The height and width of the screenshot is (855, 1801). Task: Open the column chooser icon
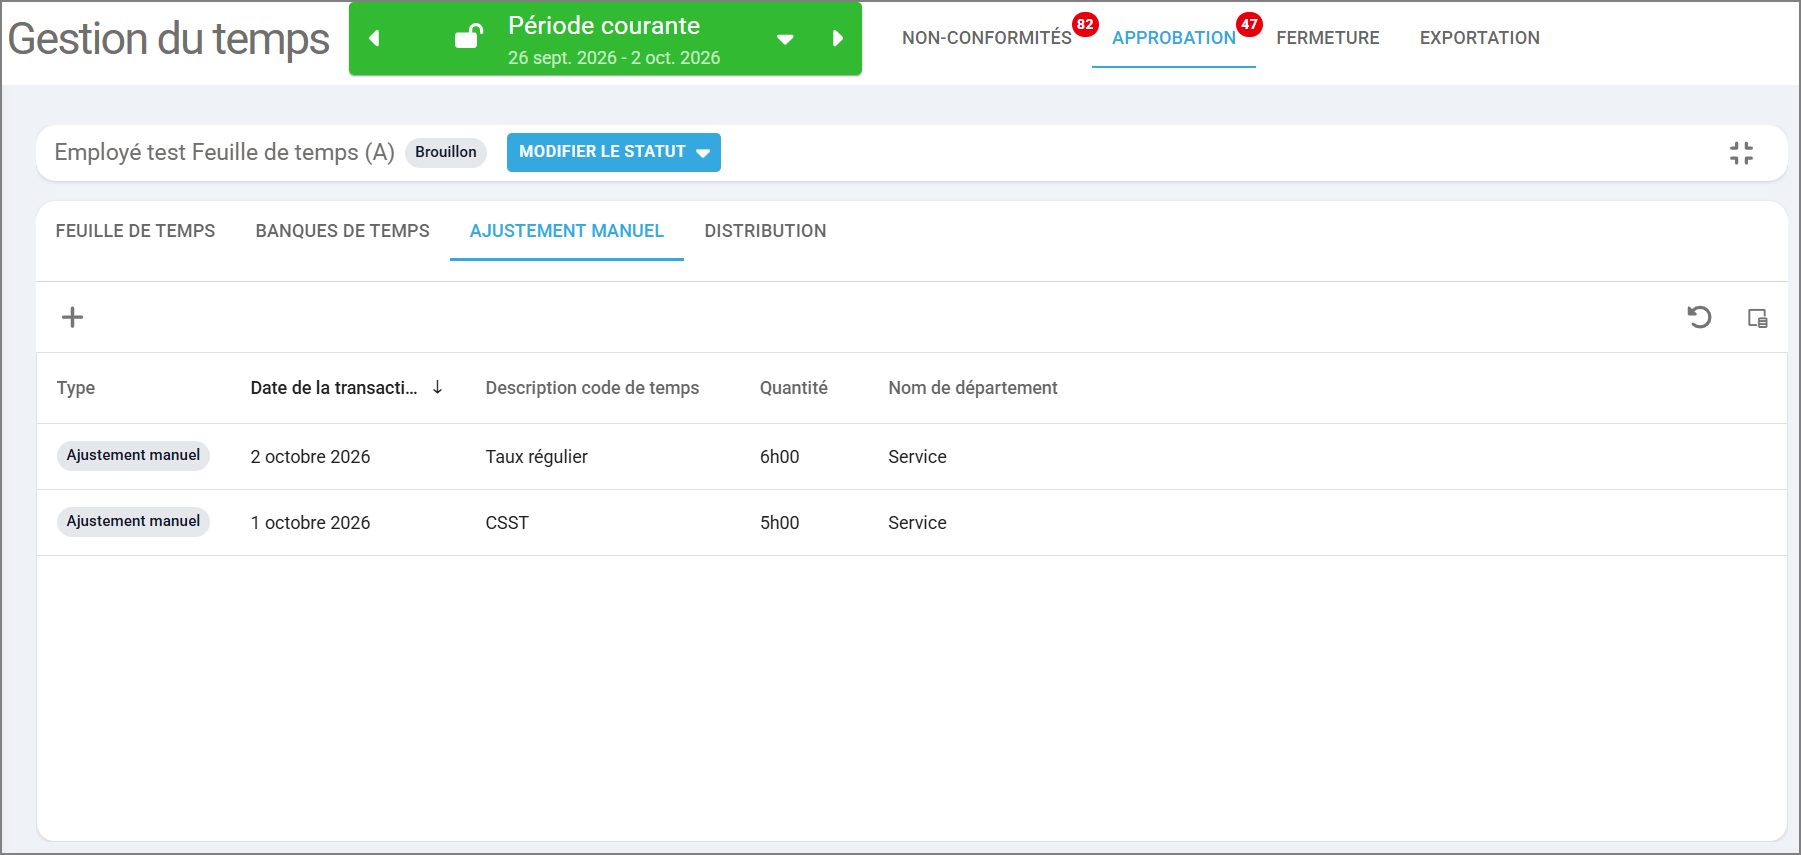tap(1757, 318)
